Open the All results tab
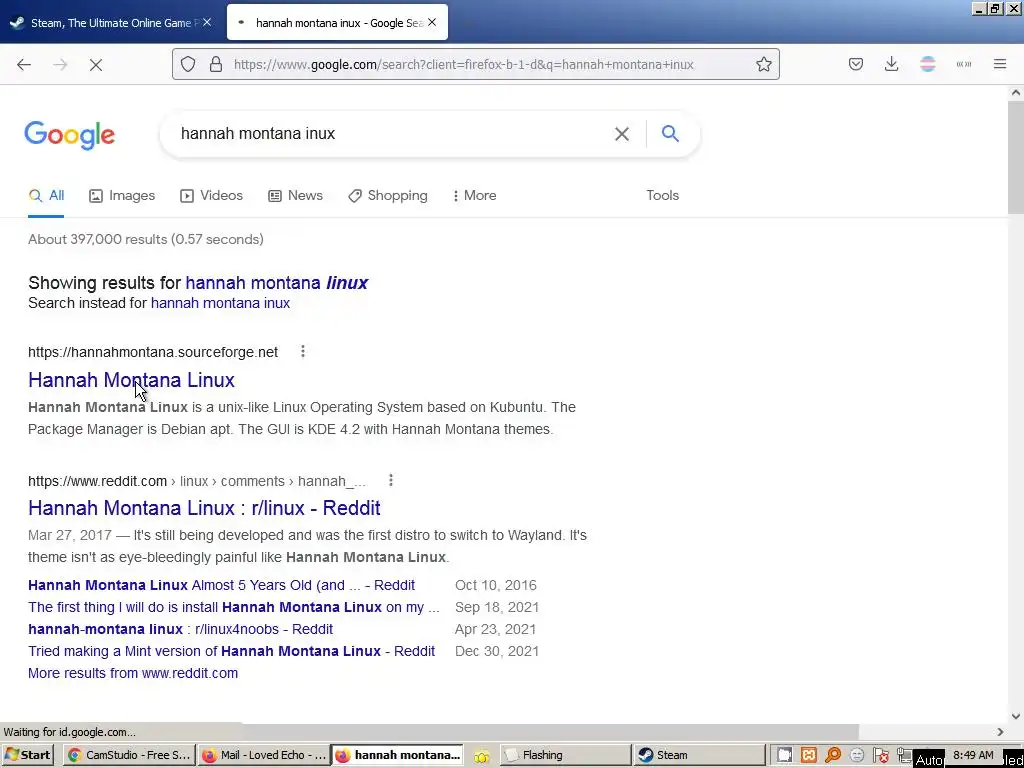The width and height of the screenshot is (1024, 768). click(x=46, y=195)
